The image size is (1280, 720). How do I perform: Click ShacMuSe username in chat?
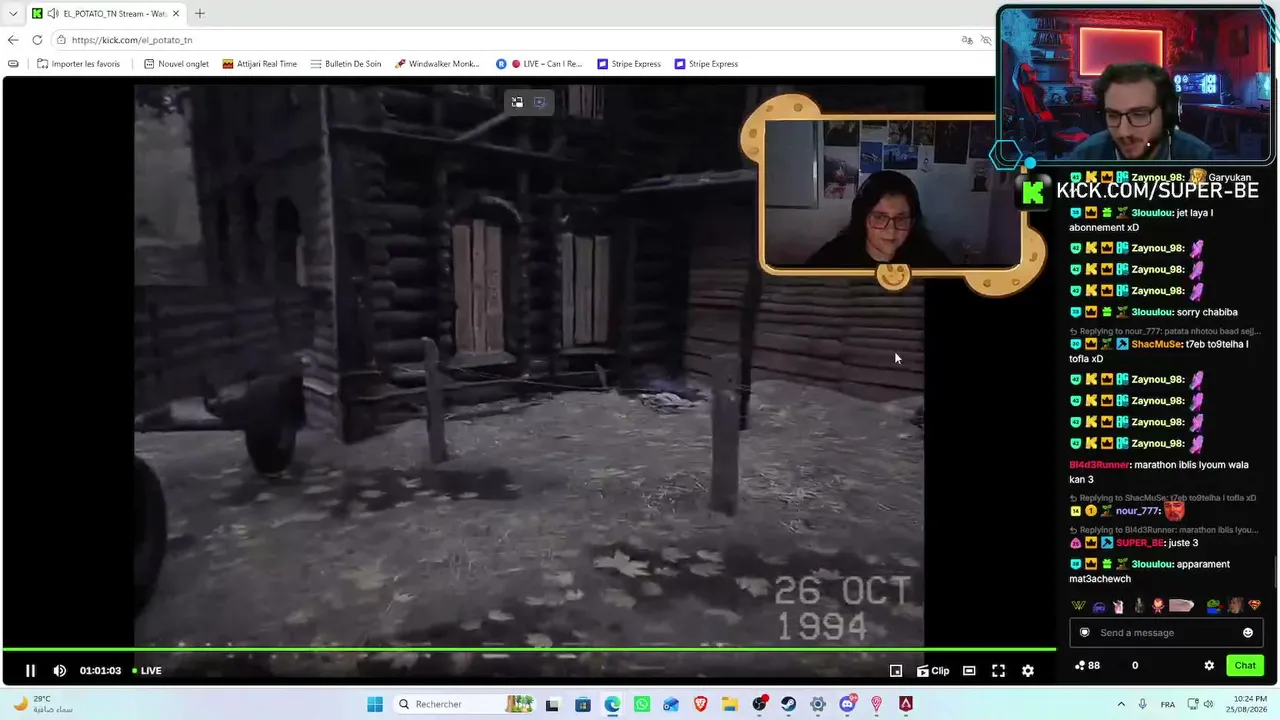pos(1156,344)
